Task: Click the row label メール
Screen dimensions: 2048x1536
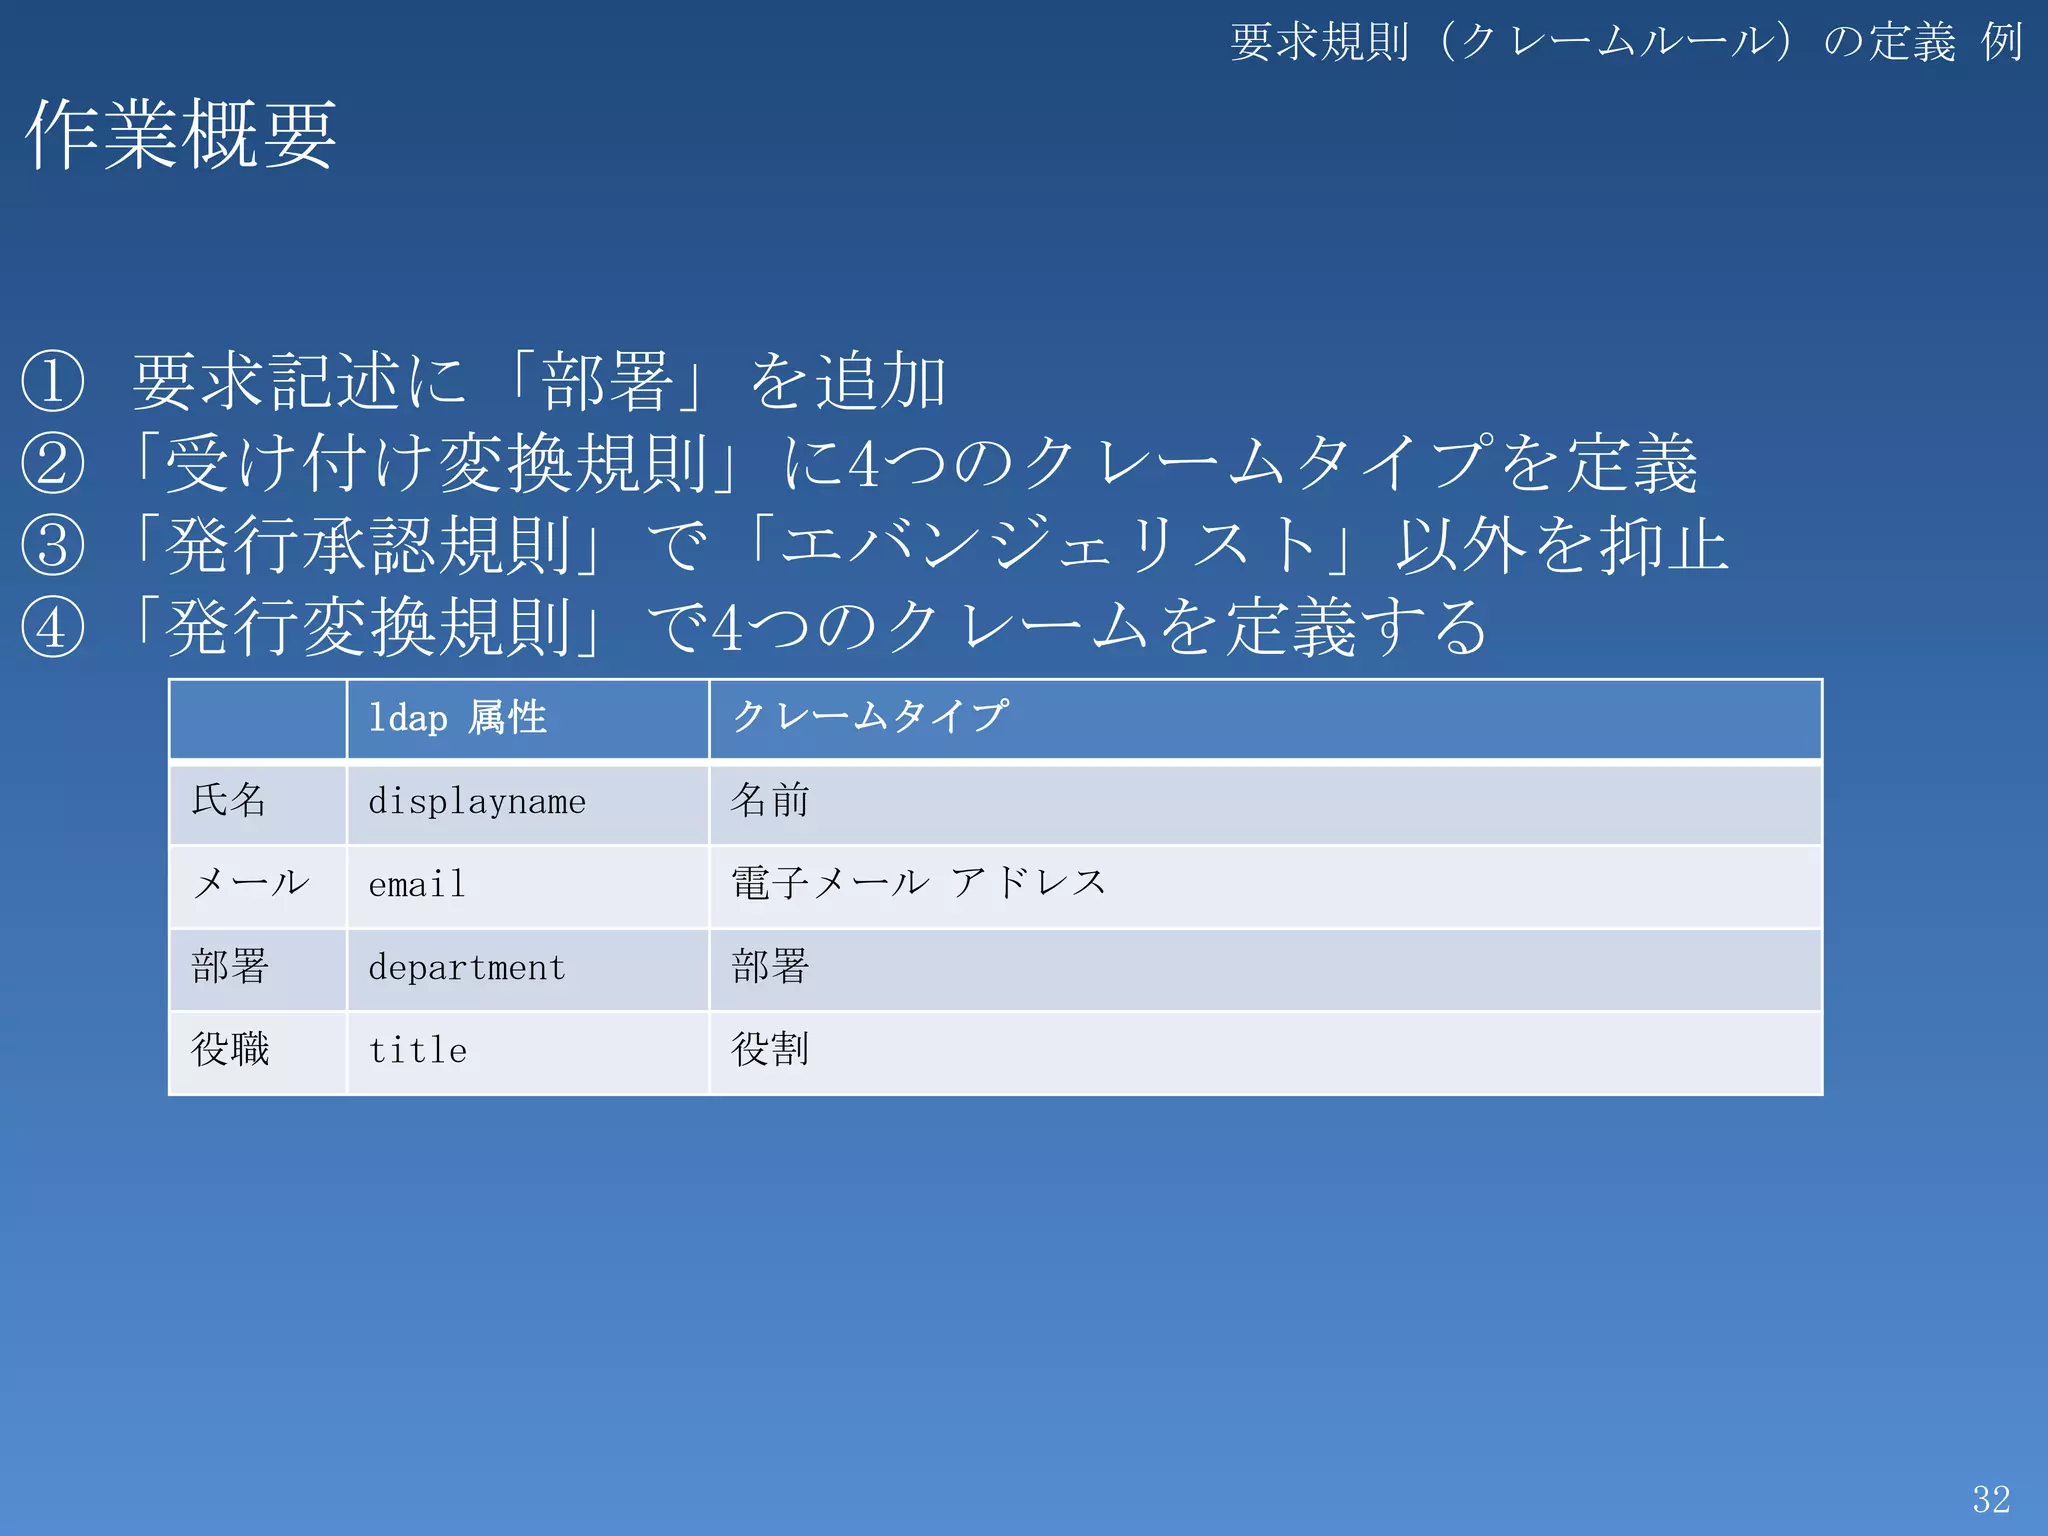Action: tap(258, 886)
